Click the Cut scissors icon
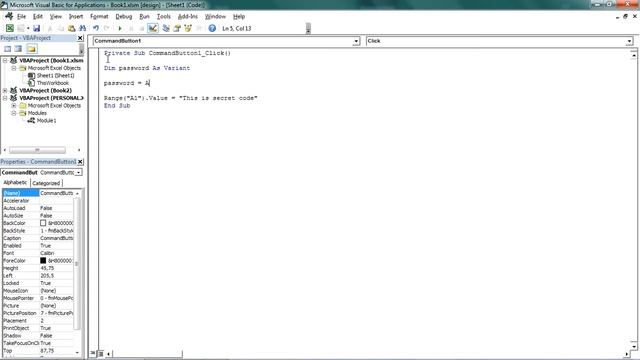The image size is (640, 360). 50,28
